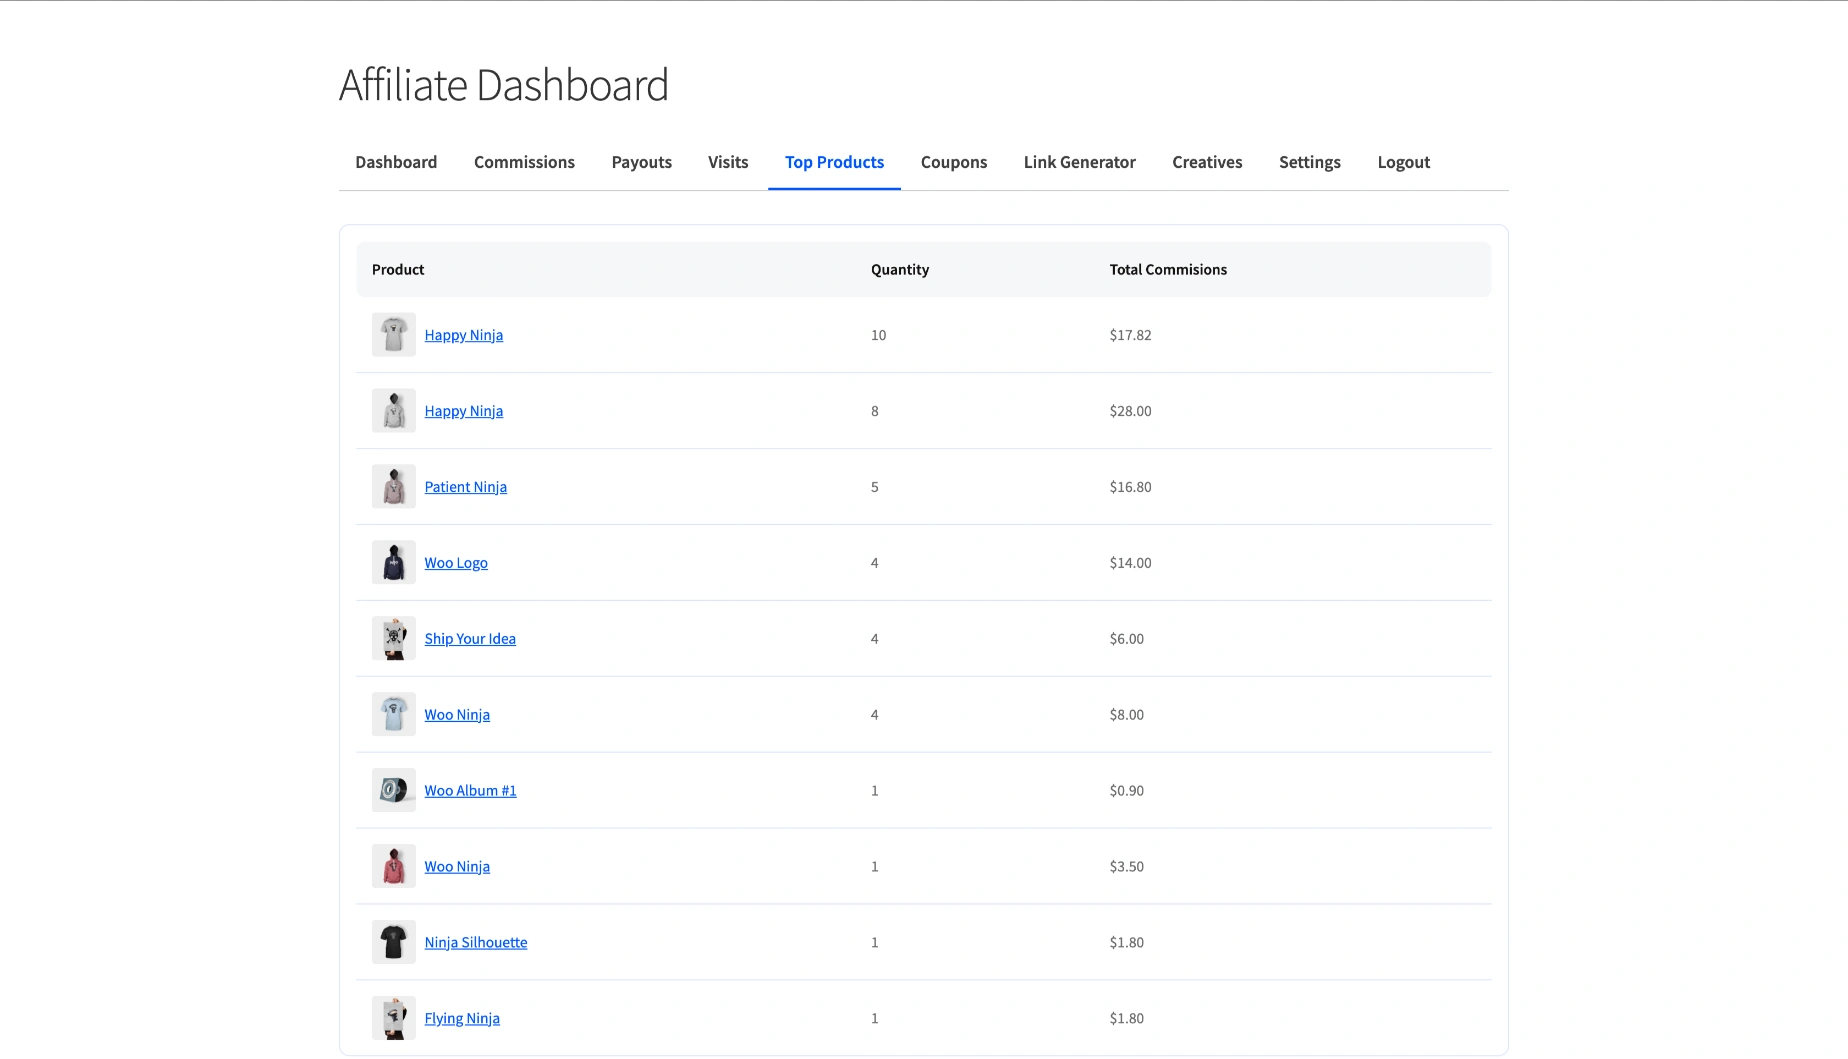The image size is (1848, 1059).
Task: Open the Happy Ninja link with quantity 10
Action: click(463, 335)
